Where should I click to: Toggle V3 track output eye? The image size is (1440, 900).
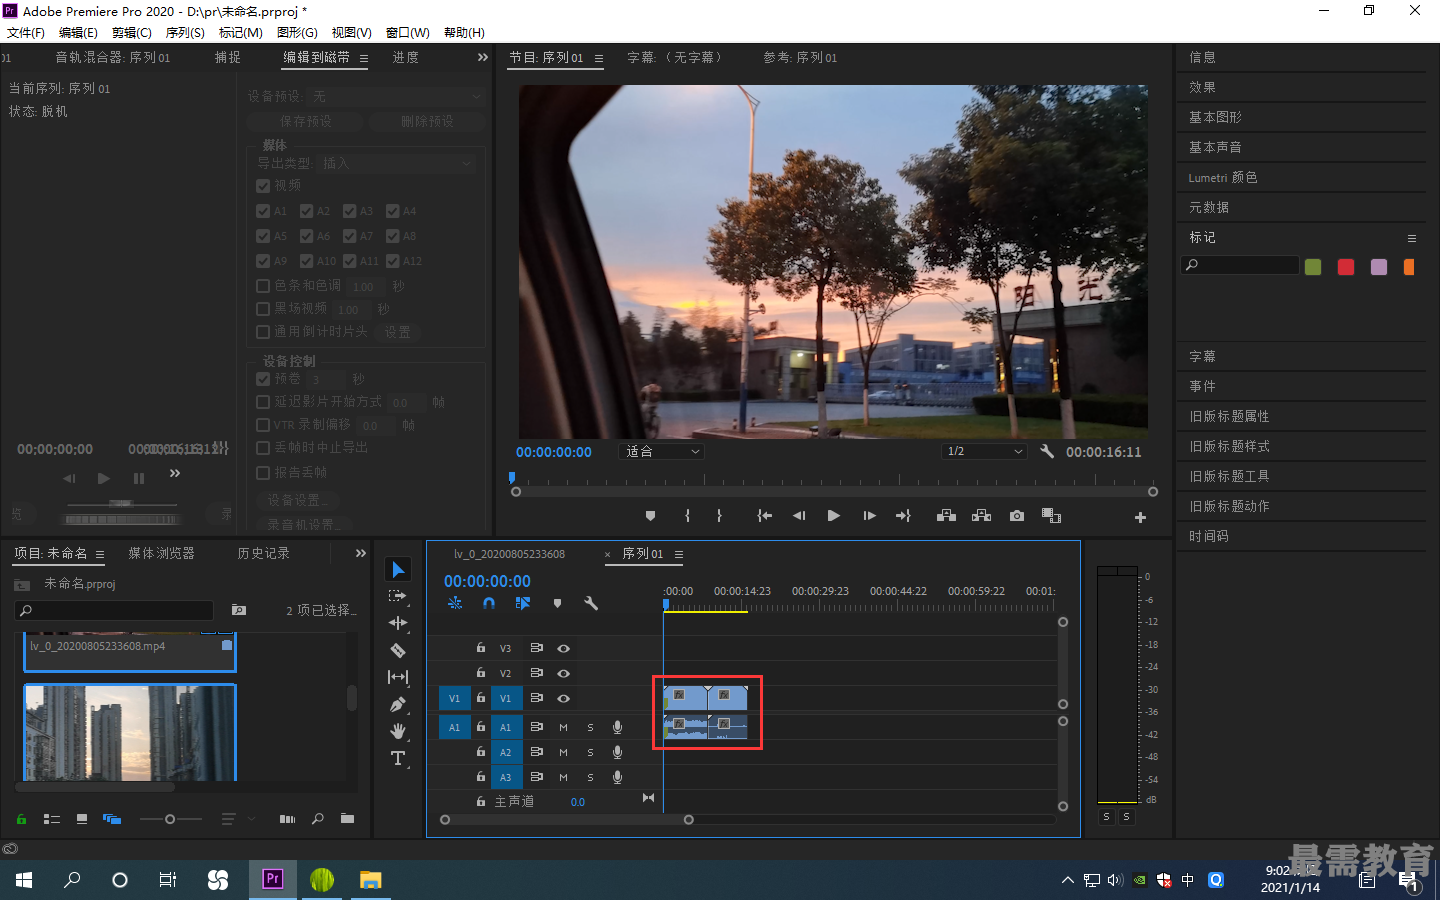563,648
